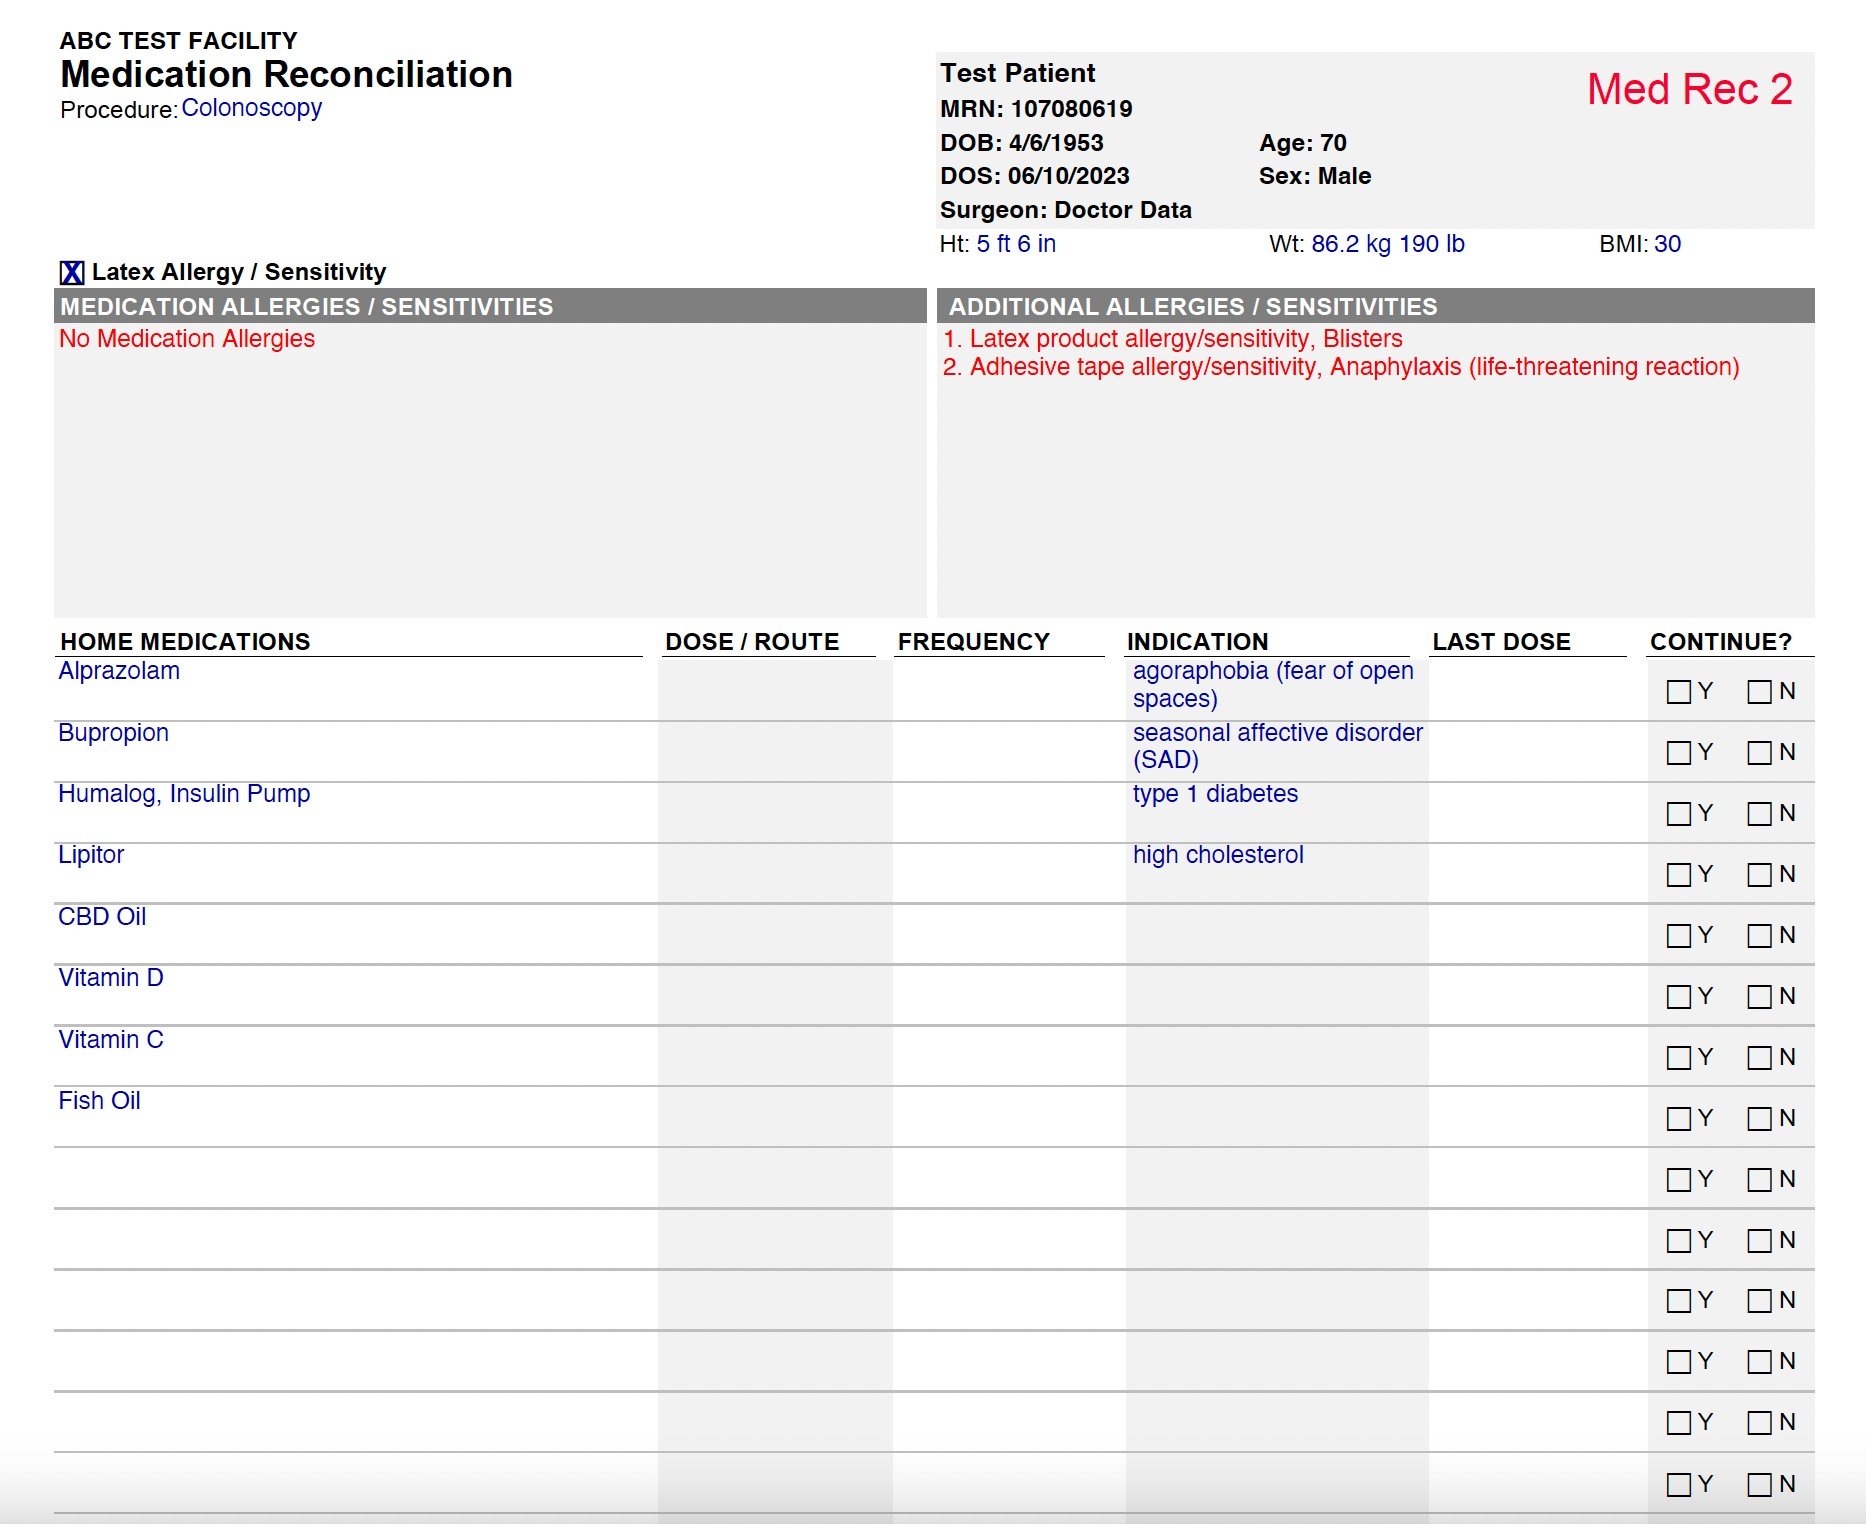Click the Colonoscopy procedure value

[x=252, y=108]
